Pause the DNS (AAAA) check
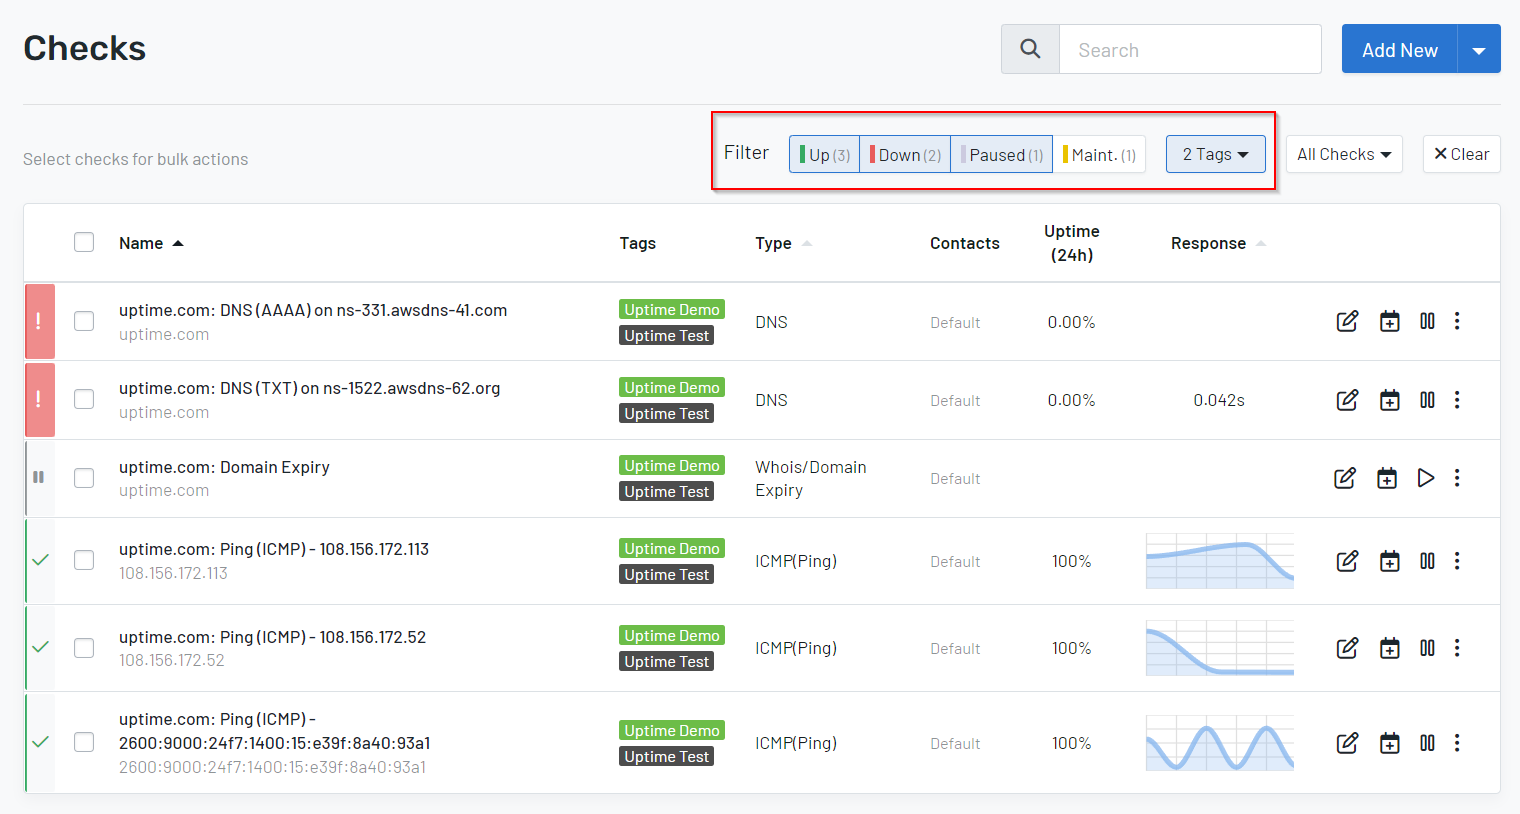1520x814 pixels. coord(1427,321)
